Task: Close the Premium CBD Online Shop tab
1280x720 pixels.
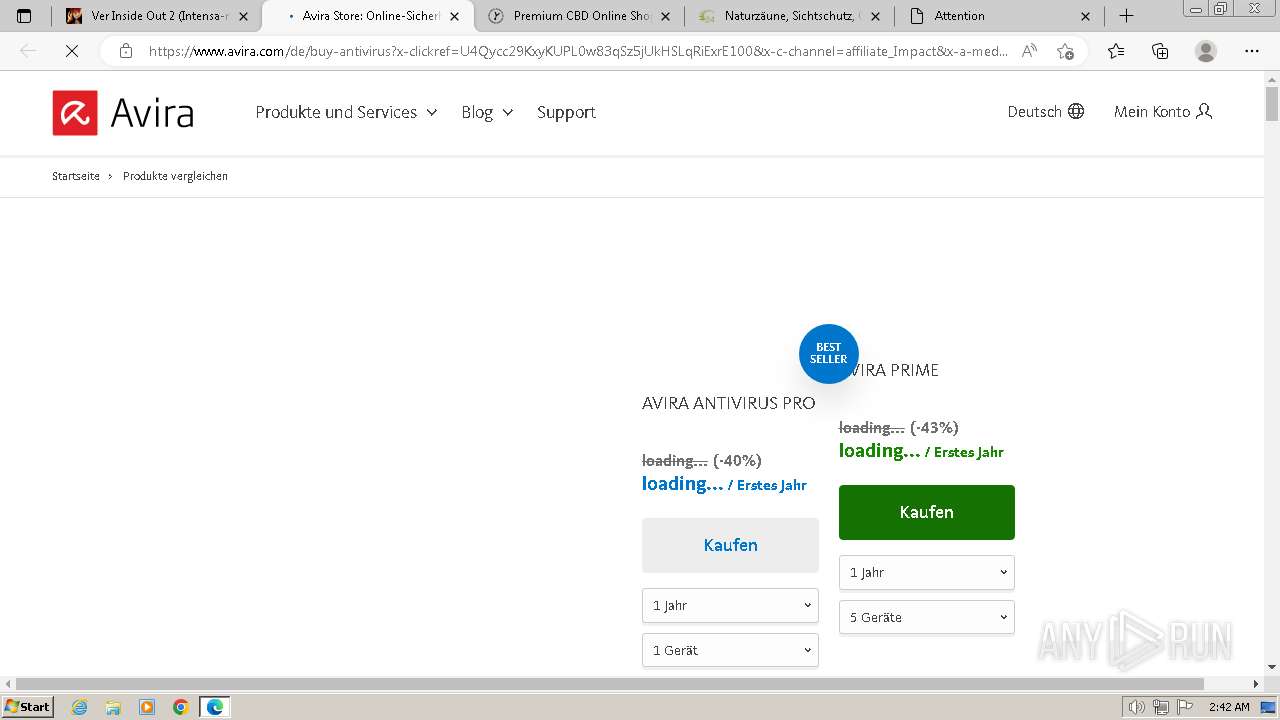Action: pyautogui.click(x=665, y=16)
